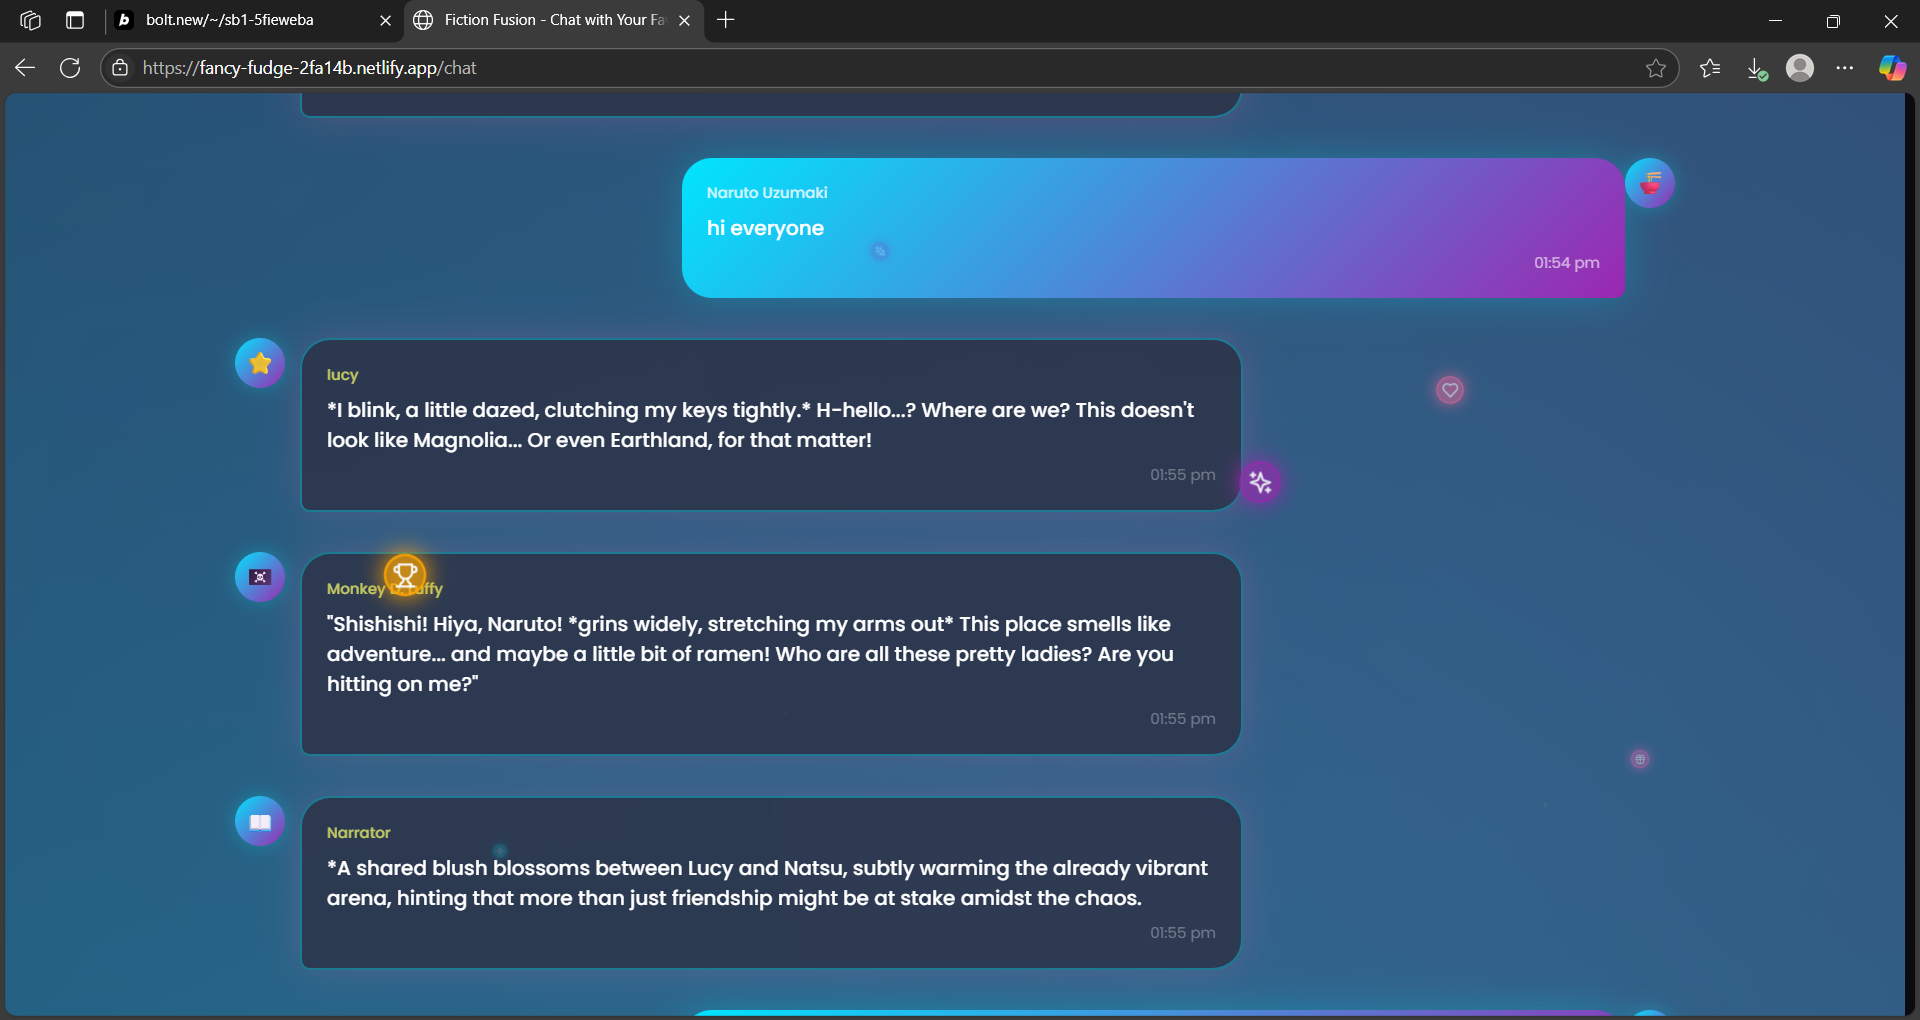Click the 'Narrator' sender name
This screenshot has height=1020, width=1920.
coord(358,833)
